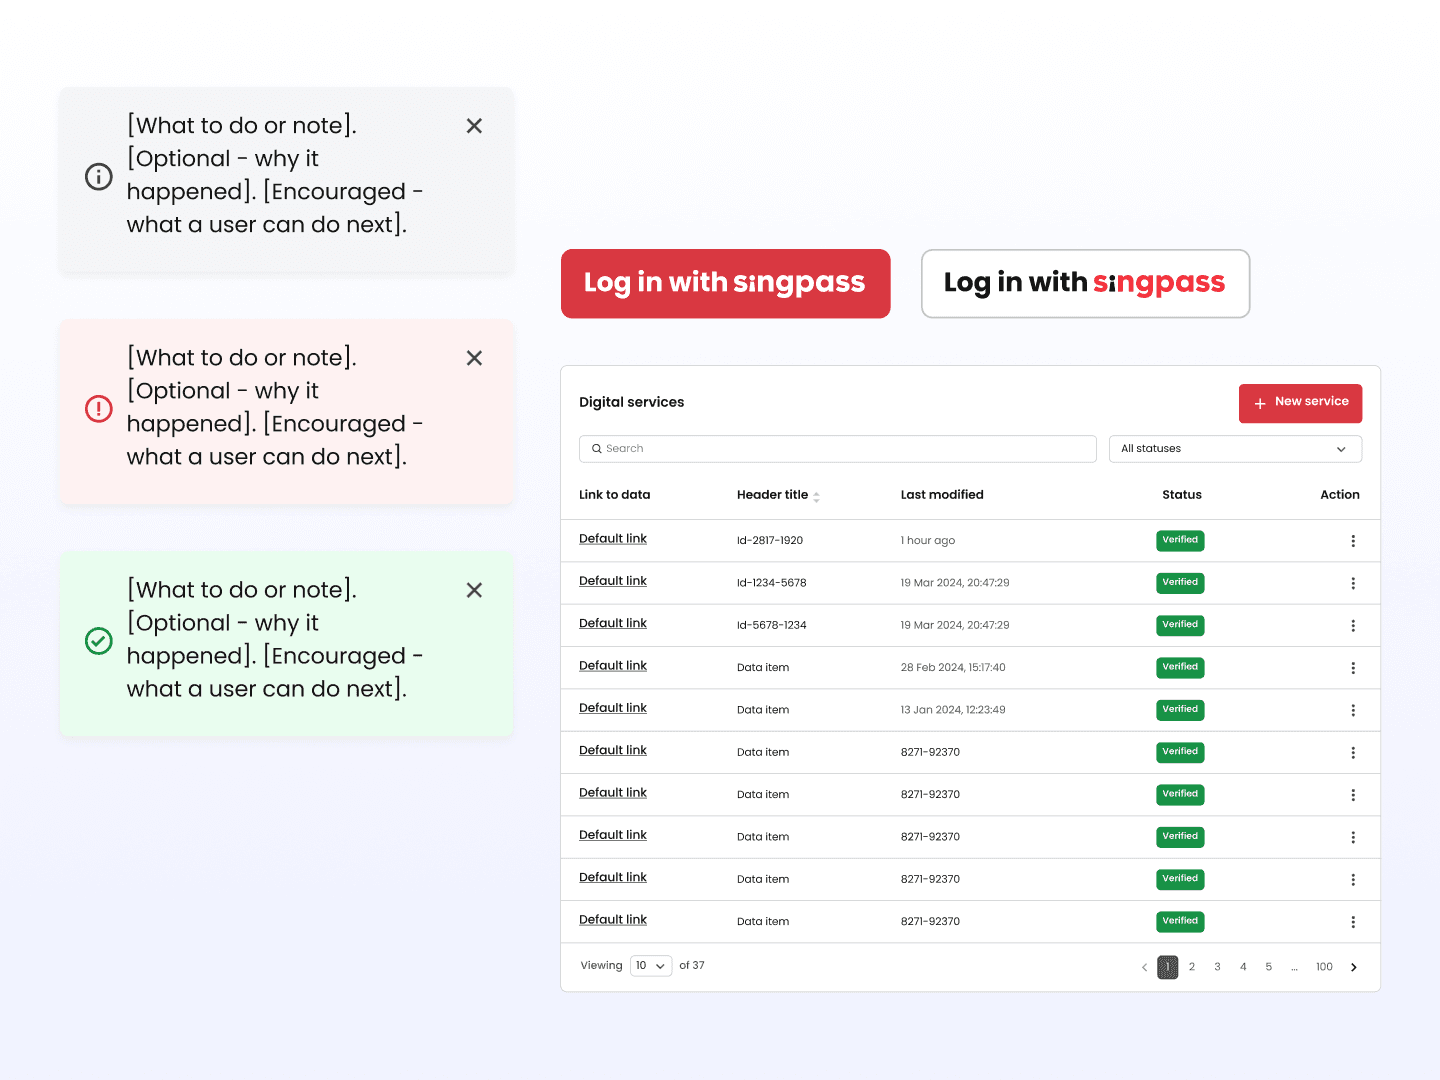The width and height of the screenshot is (1440, 1080).
Task: Close the grey info alert
Action: (x=474, y=126)
